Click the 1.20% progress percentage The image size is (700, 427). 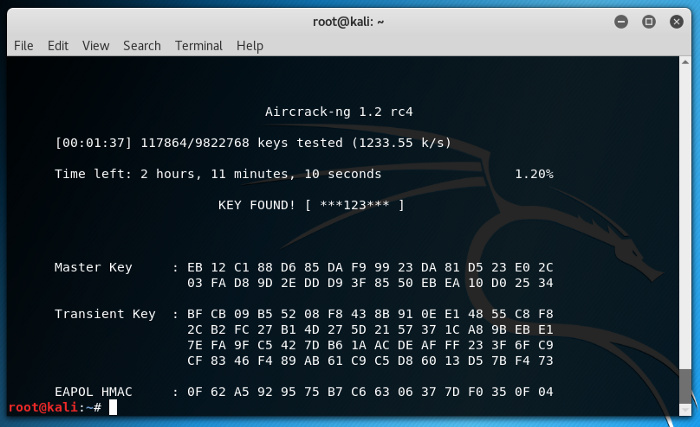tap(534, 174)
